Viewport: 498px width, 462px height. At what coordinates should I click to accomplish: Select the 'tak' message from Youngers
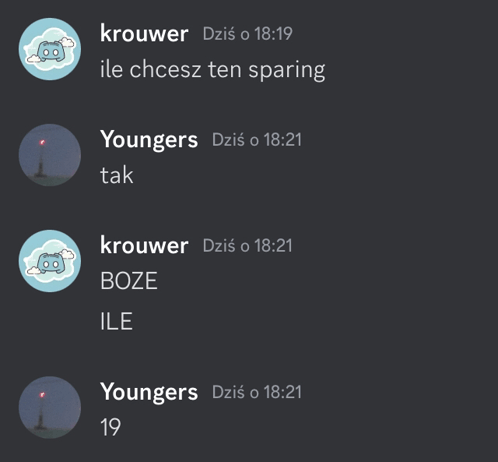117,175
